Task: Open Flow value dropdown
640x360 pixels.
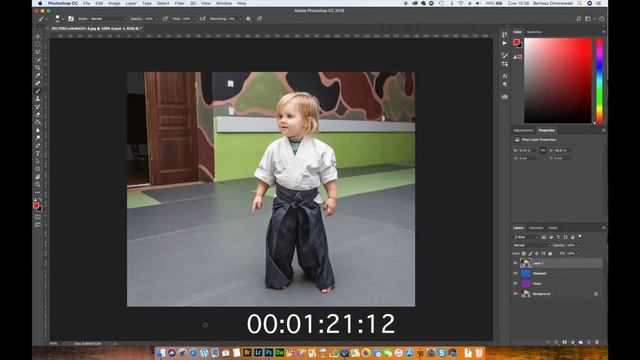Action: [194, 19]
